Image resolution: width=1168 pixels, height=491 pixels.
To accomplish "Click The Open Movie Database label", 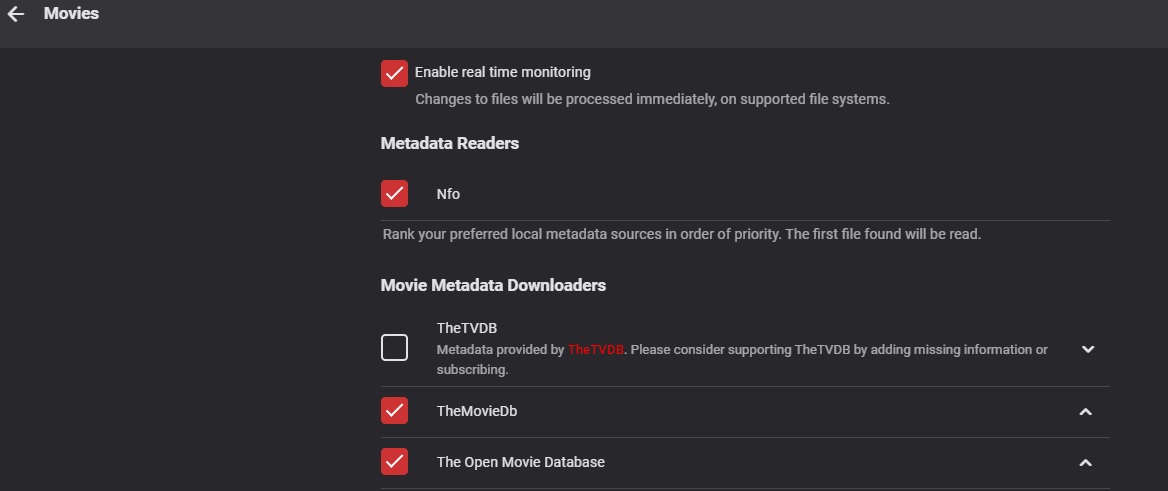I will (520, 462).
